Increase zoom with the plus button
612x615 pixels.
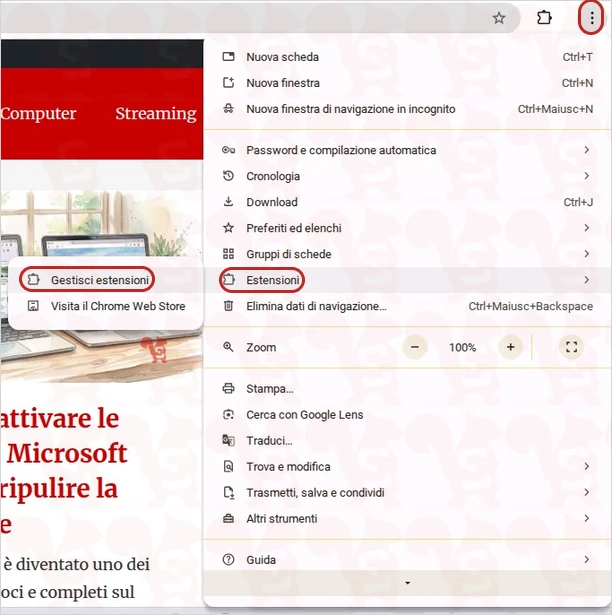click(x=510, y=347)
